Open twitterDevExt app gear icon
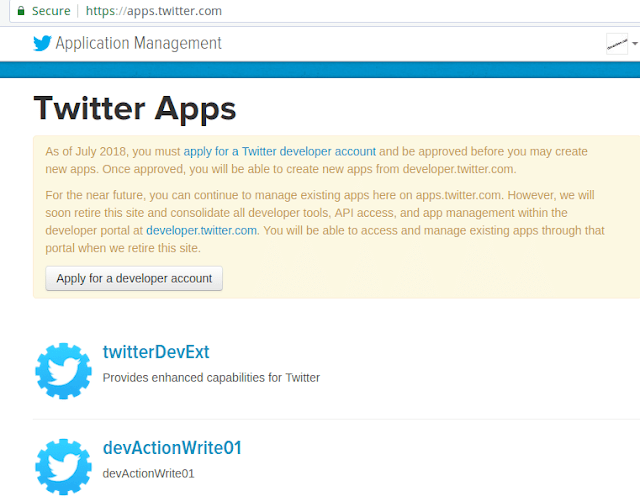Viewport: 640px width, 502px height. (x=64, y=371)
